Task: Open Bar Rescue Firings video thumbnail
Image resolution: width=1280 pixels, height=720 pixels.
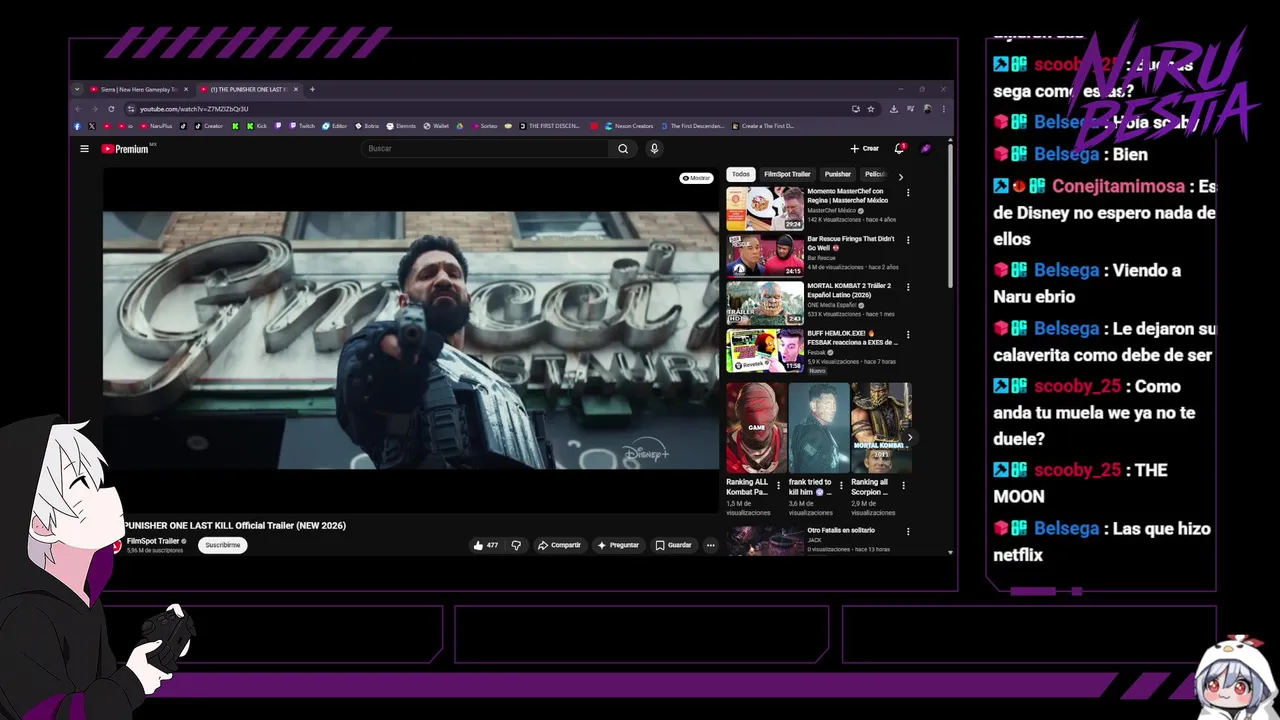Action: (x=765, y=256)
